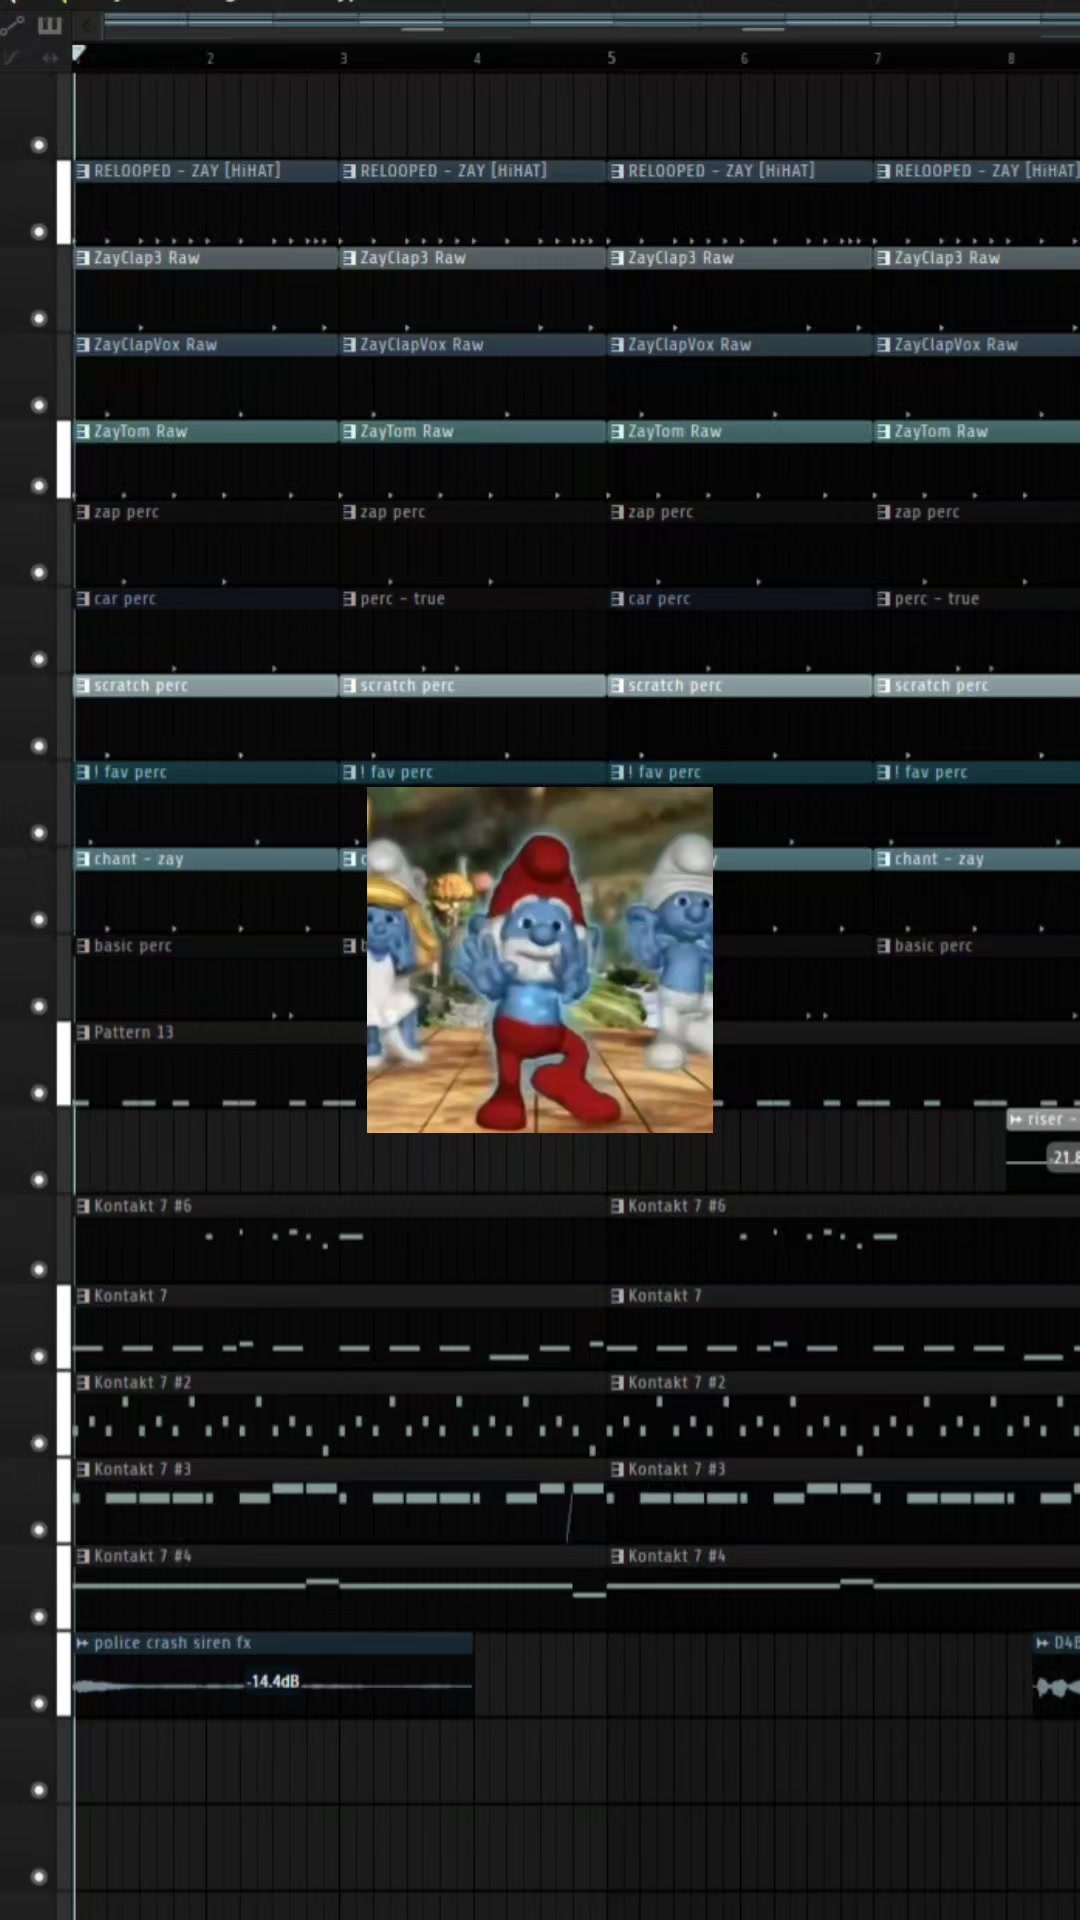
Task: Select the zap perc clip title at bar 5
Action: pos(661,512)
